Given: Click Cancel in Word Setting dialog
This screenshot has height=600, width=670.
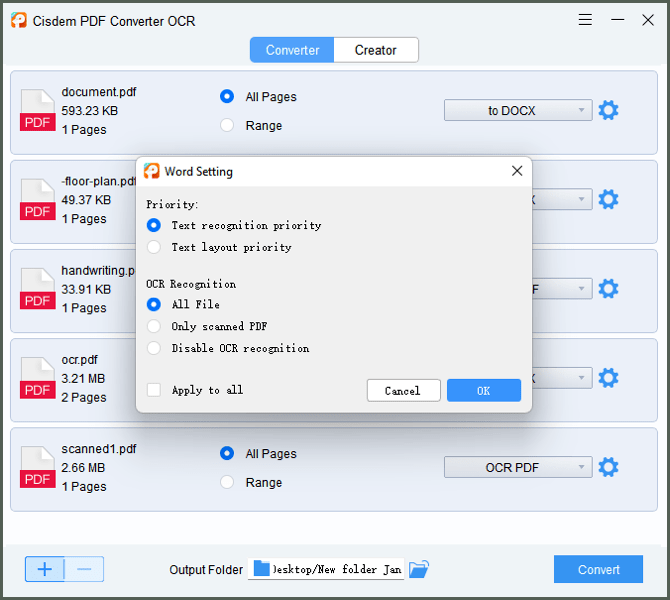Looking at the screenshot, I should click(x=403, y=391).
